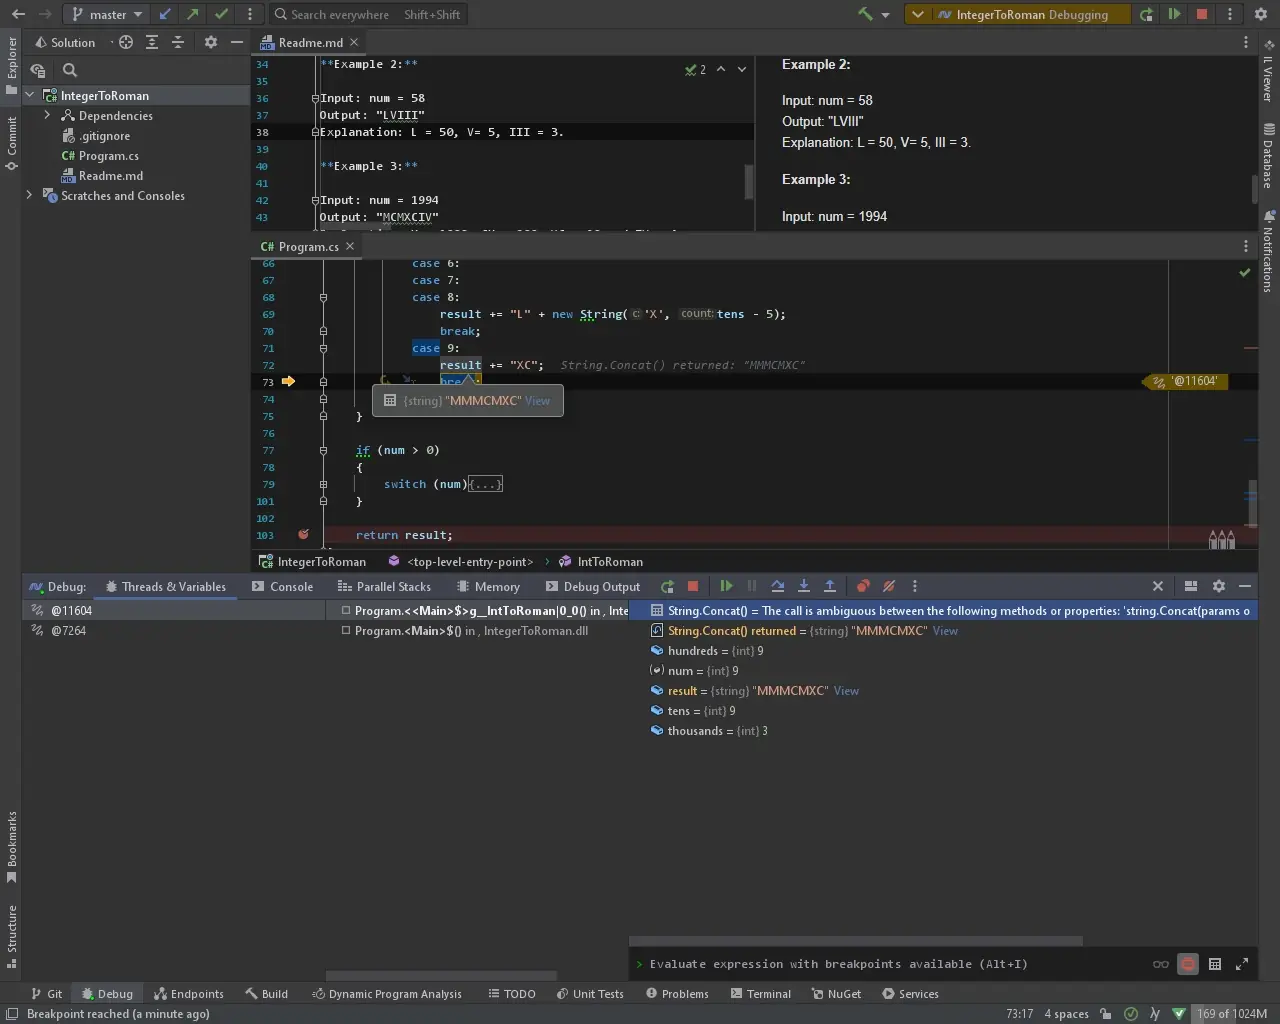Open the View Breakpoints icon

pyautogui.click(x=863, y=587)
